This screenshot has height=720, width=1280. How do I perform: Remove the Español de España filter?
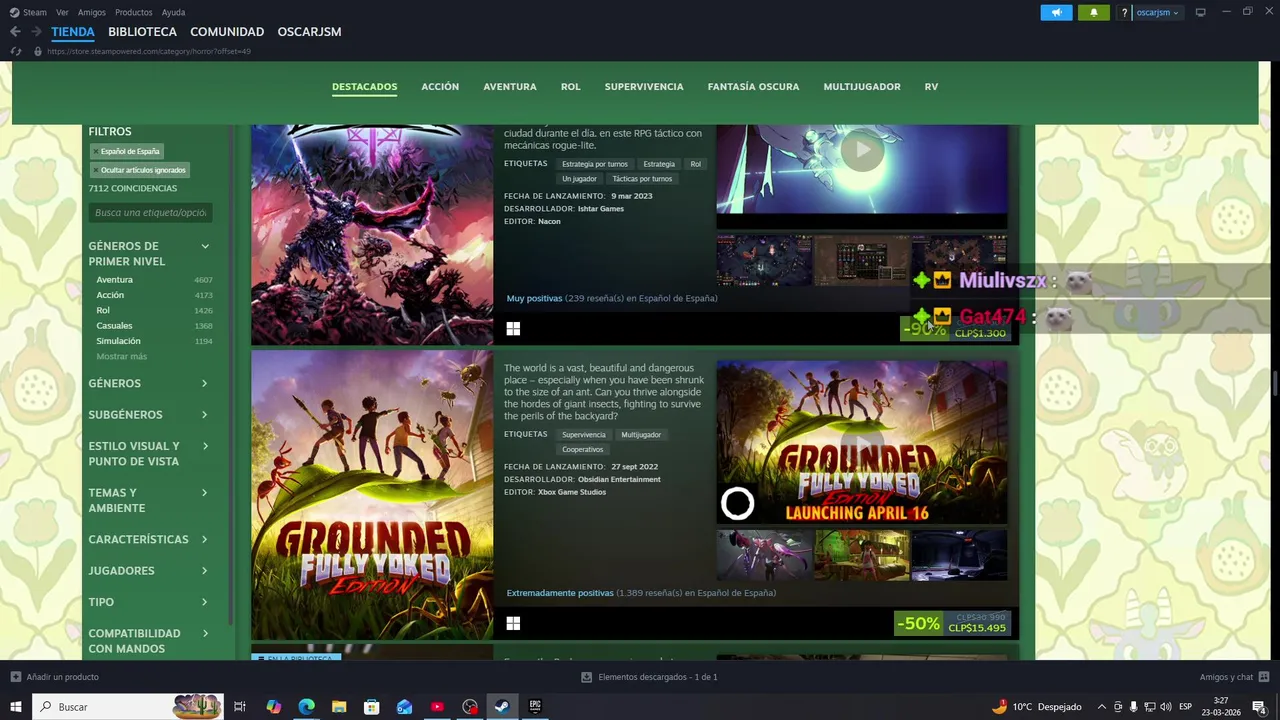(96, 152)
